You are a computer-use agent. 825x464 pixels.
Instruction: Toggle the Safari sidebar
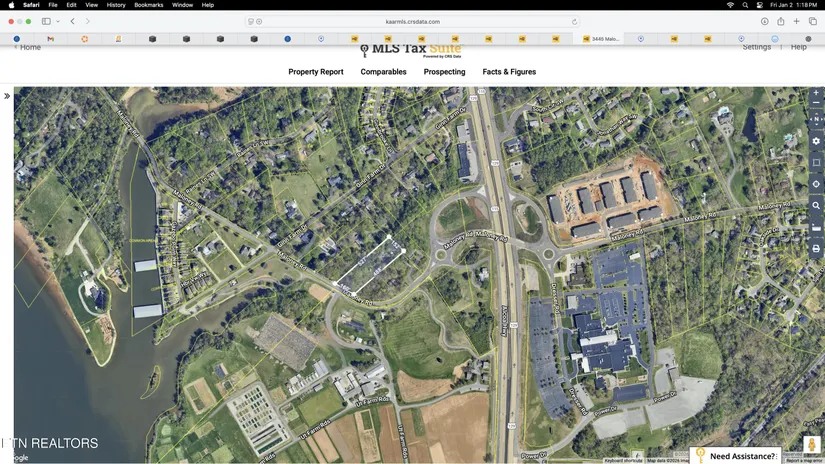coord(46,21)
